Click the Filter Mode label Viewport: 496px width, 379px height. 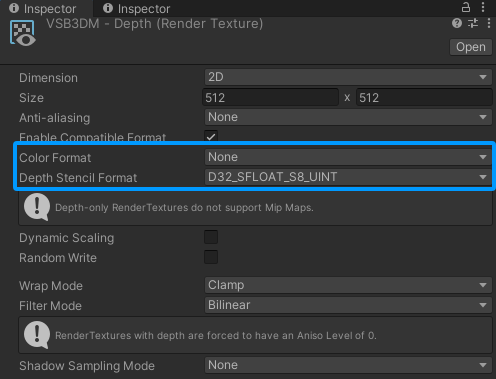pos(50,306)
